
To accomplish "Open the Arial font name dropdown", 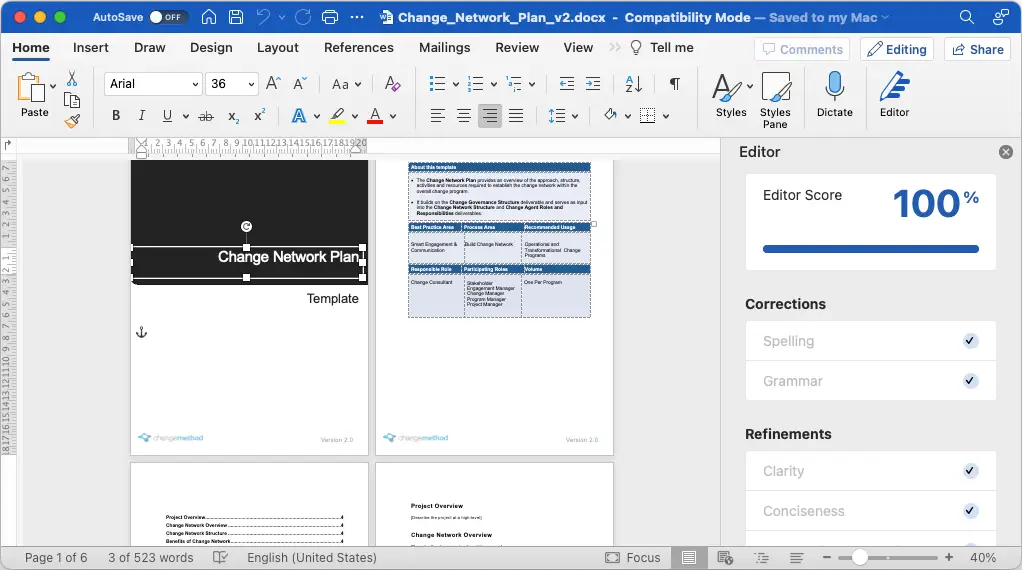I will 153,84.
